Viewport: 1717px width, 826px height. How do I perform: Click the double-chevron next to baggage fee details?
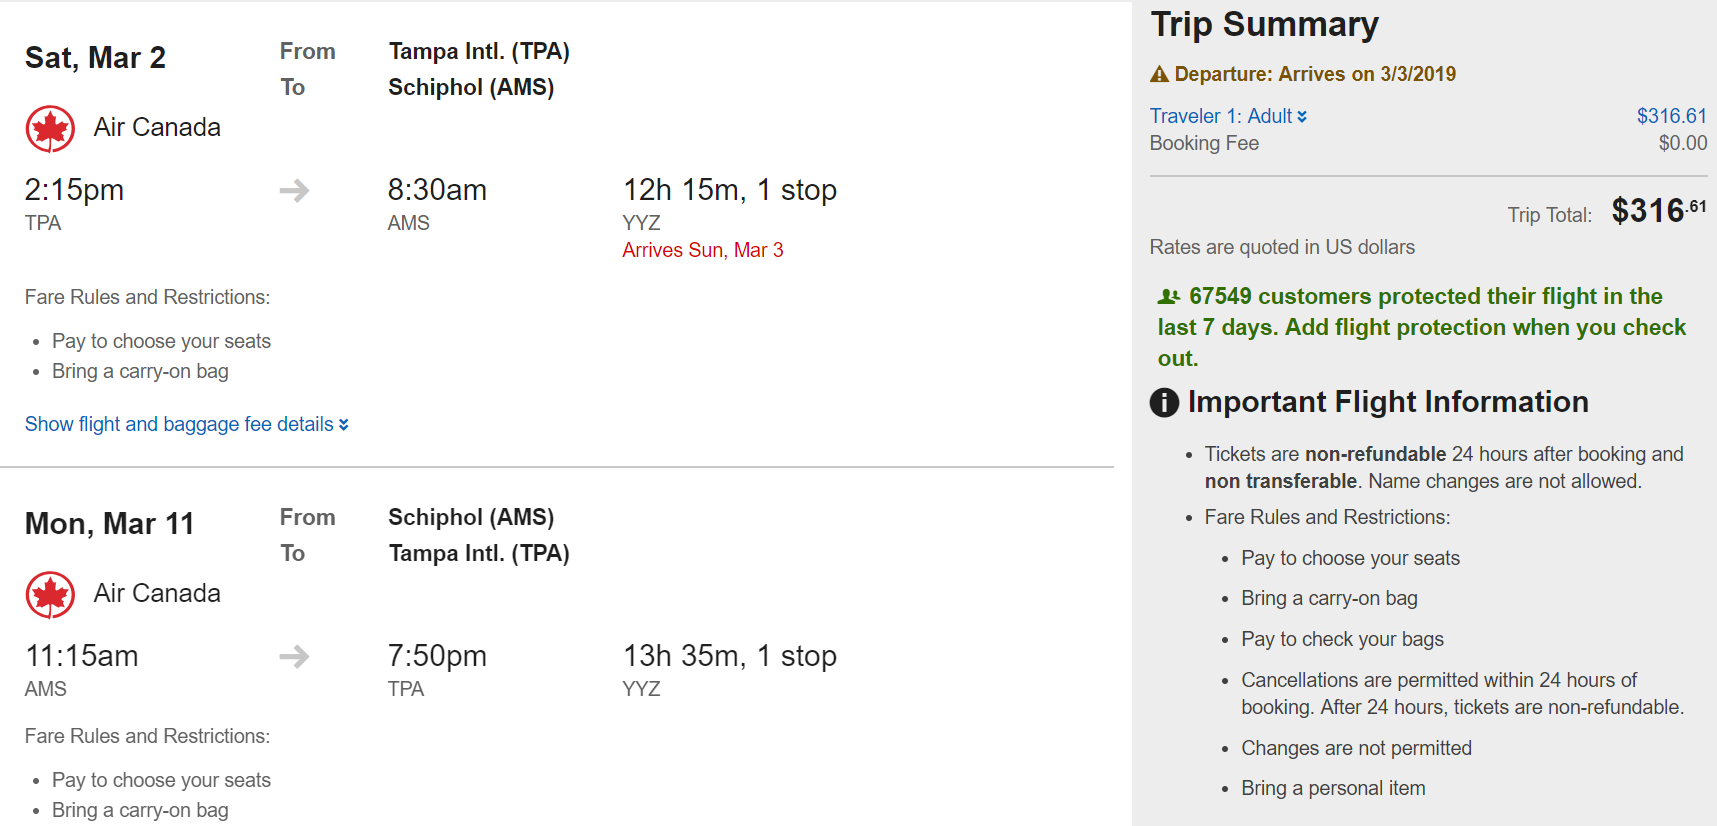coord(344,425)
